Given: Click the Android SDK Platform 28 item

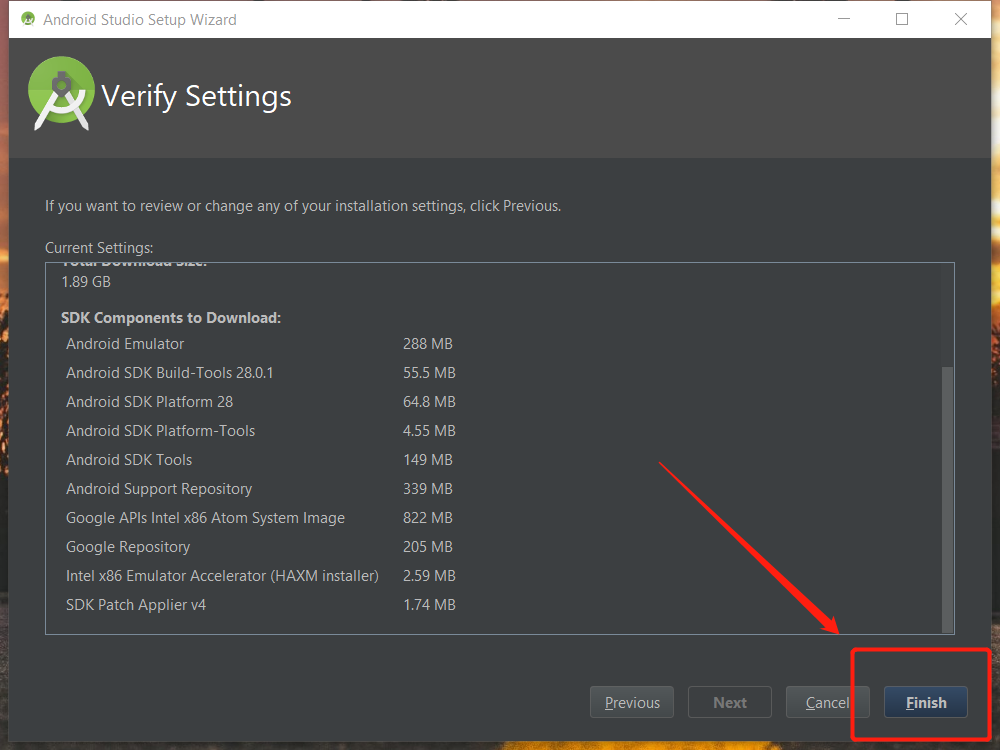Looking at the screenshot, I should 149,402.
